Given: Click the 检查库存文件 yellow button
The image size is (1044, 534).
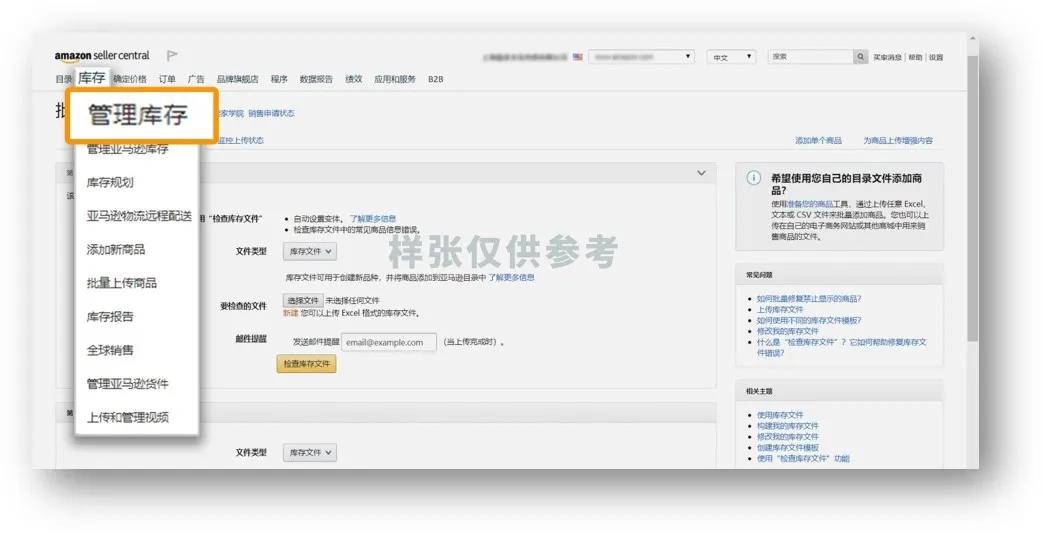Looking at the screenshot, I should 306,364.
